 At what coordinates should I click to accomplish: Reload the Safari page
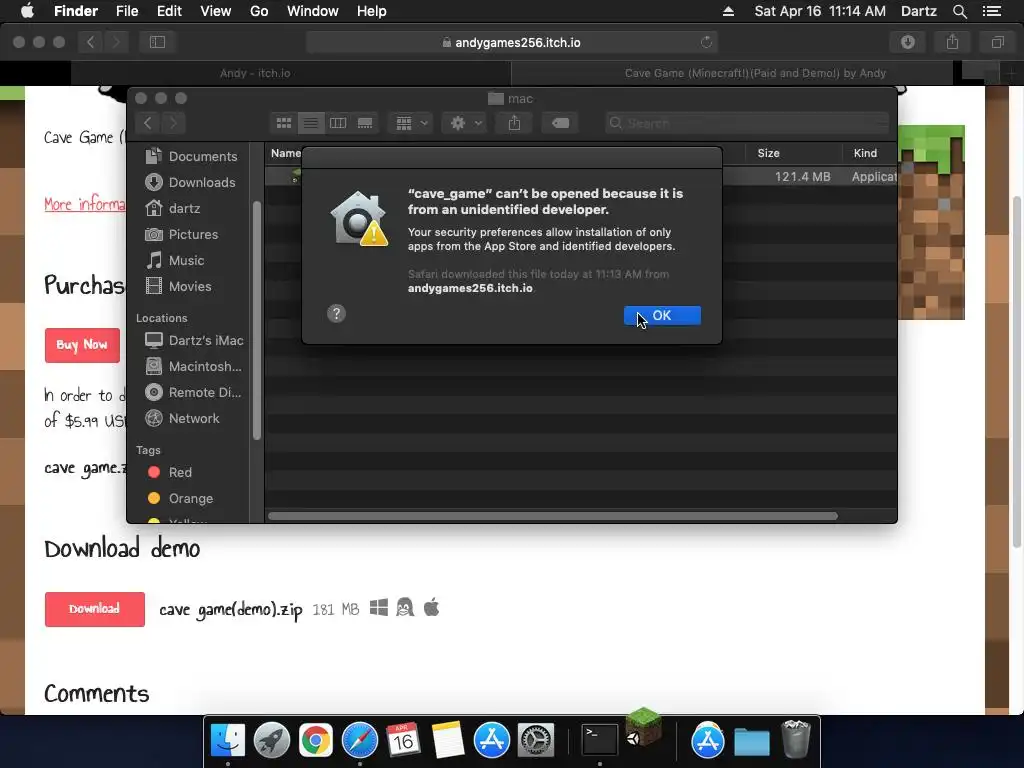[706, 42]
